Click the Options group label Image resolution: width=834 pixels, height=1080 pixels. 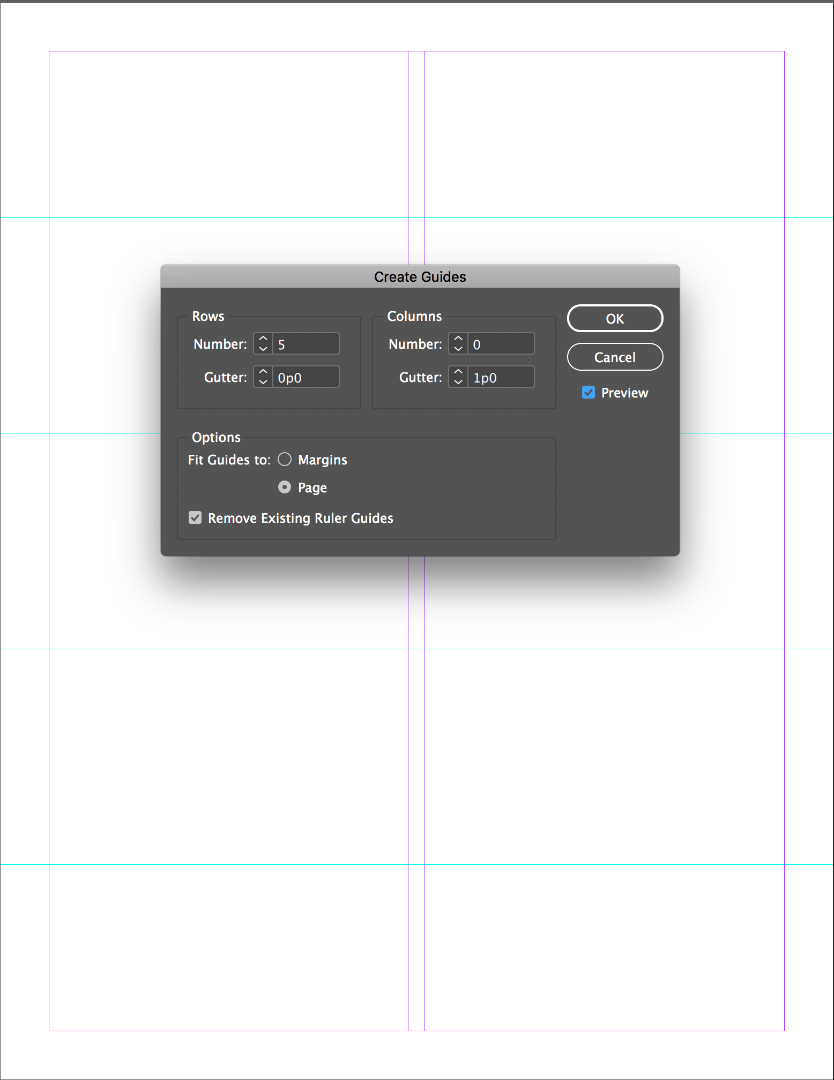(216, 437)
